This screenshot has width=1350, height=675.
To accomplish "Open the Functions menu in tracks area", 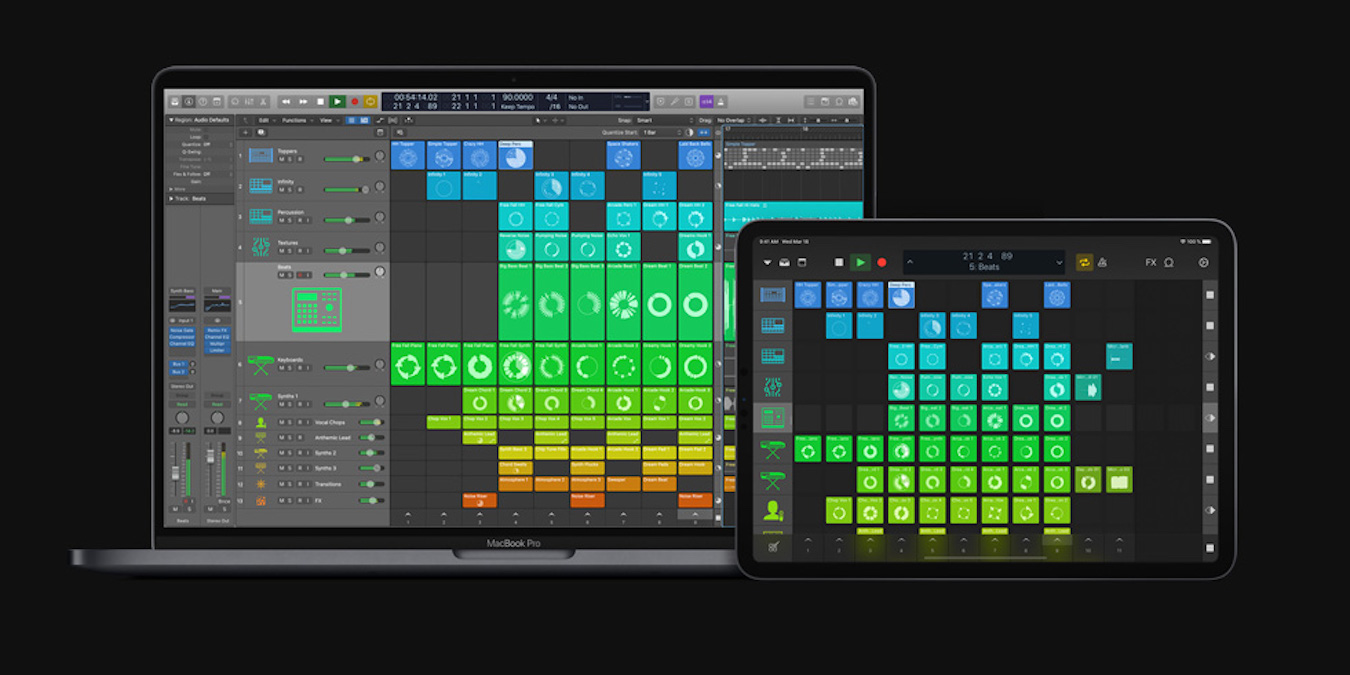I will tap(295, 120).
